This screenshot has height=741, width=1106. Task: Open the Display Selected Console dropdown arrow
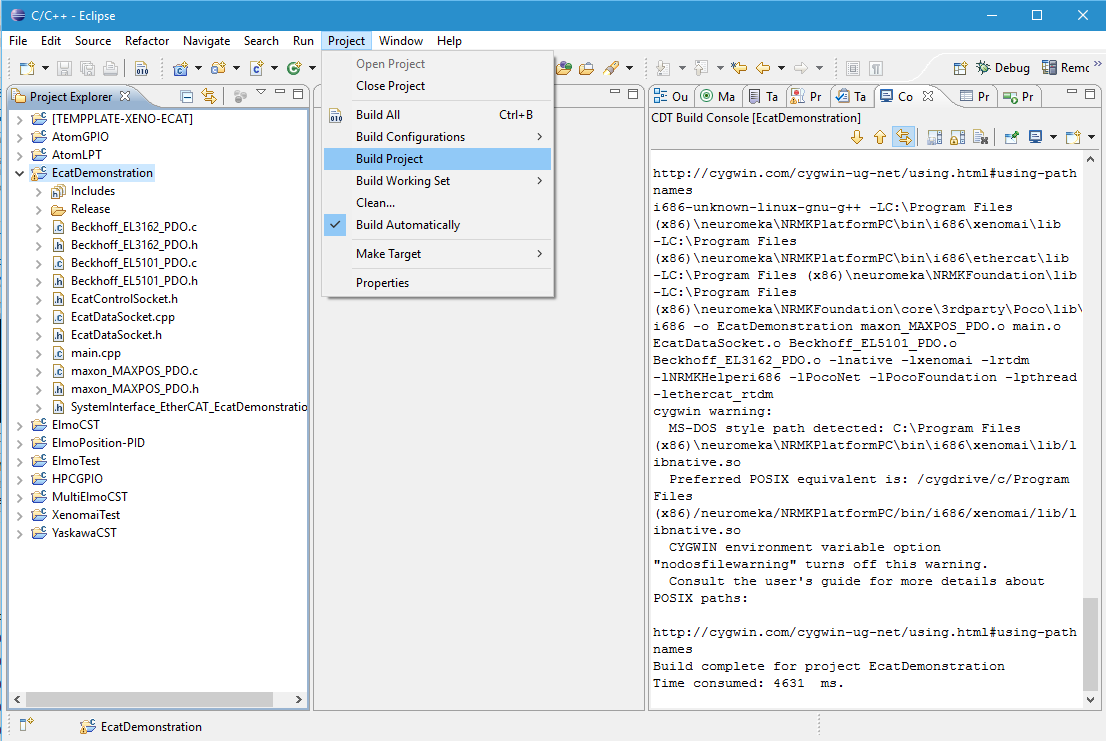tap(1053, 137)
